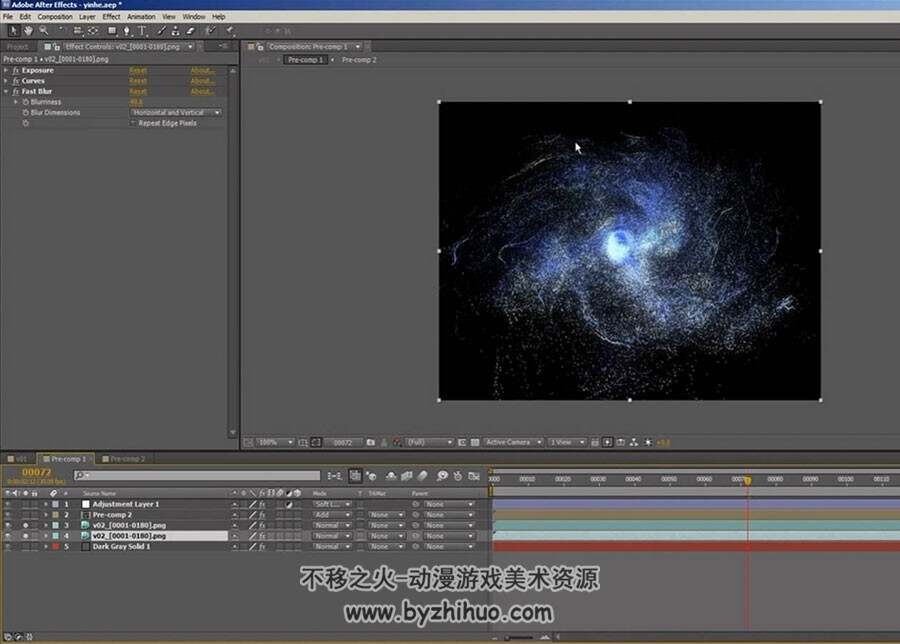Screen dimensions: 900x644
Task: Open Blur Dimensions dropdown
Action: pyautogui.click(x=176, y=112)
